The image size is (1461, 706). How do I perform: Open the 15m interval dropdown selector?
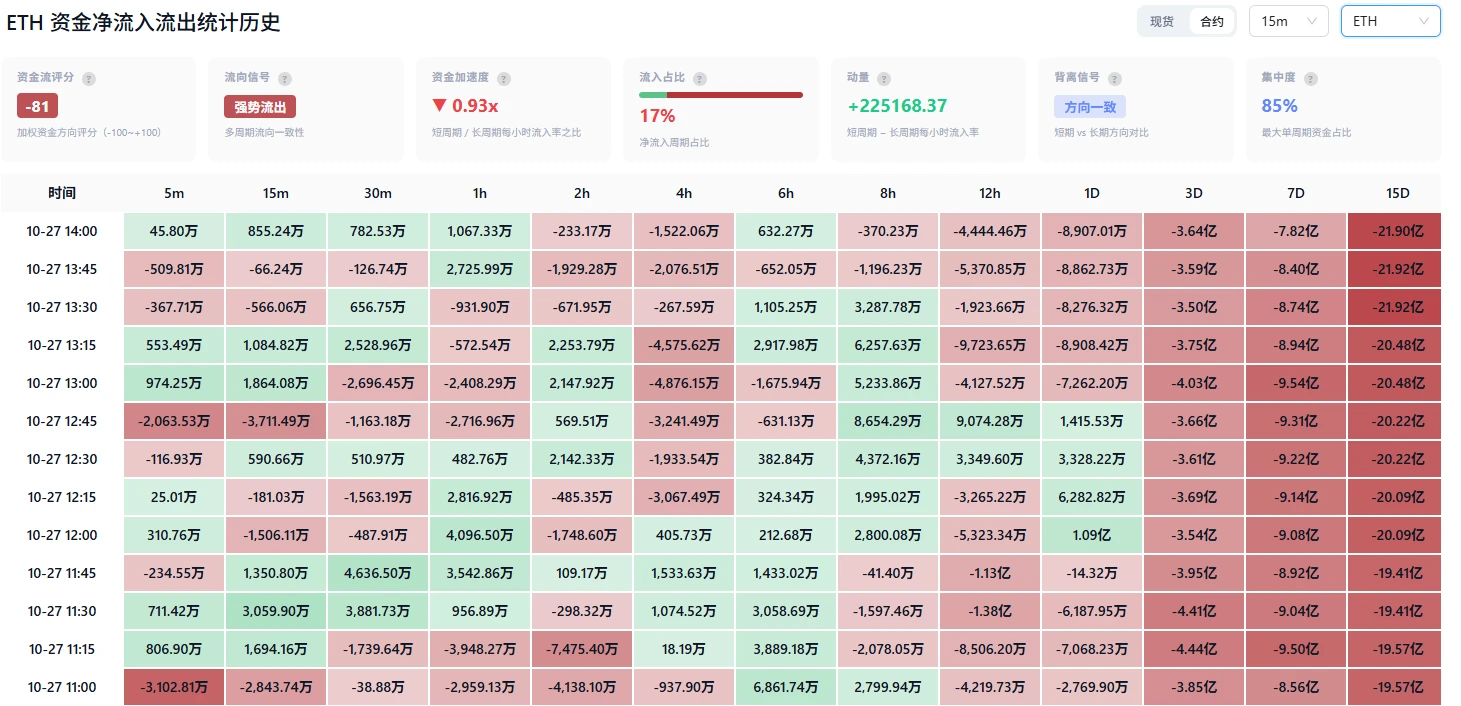(1289, 21)
